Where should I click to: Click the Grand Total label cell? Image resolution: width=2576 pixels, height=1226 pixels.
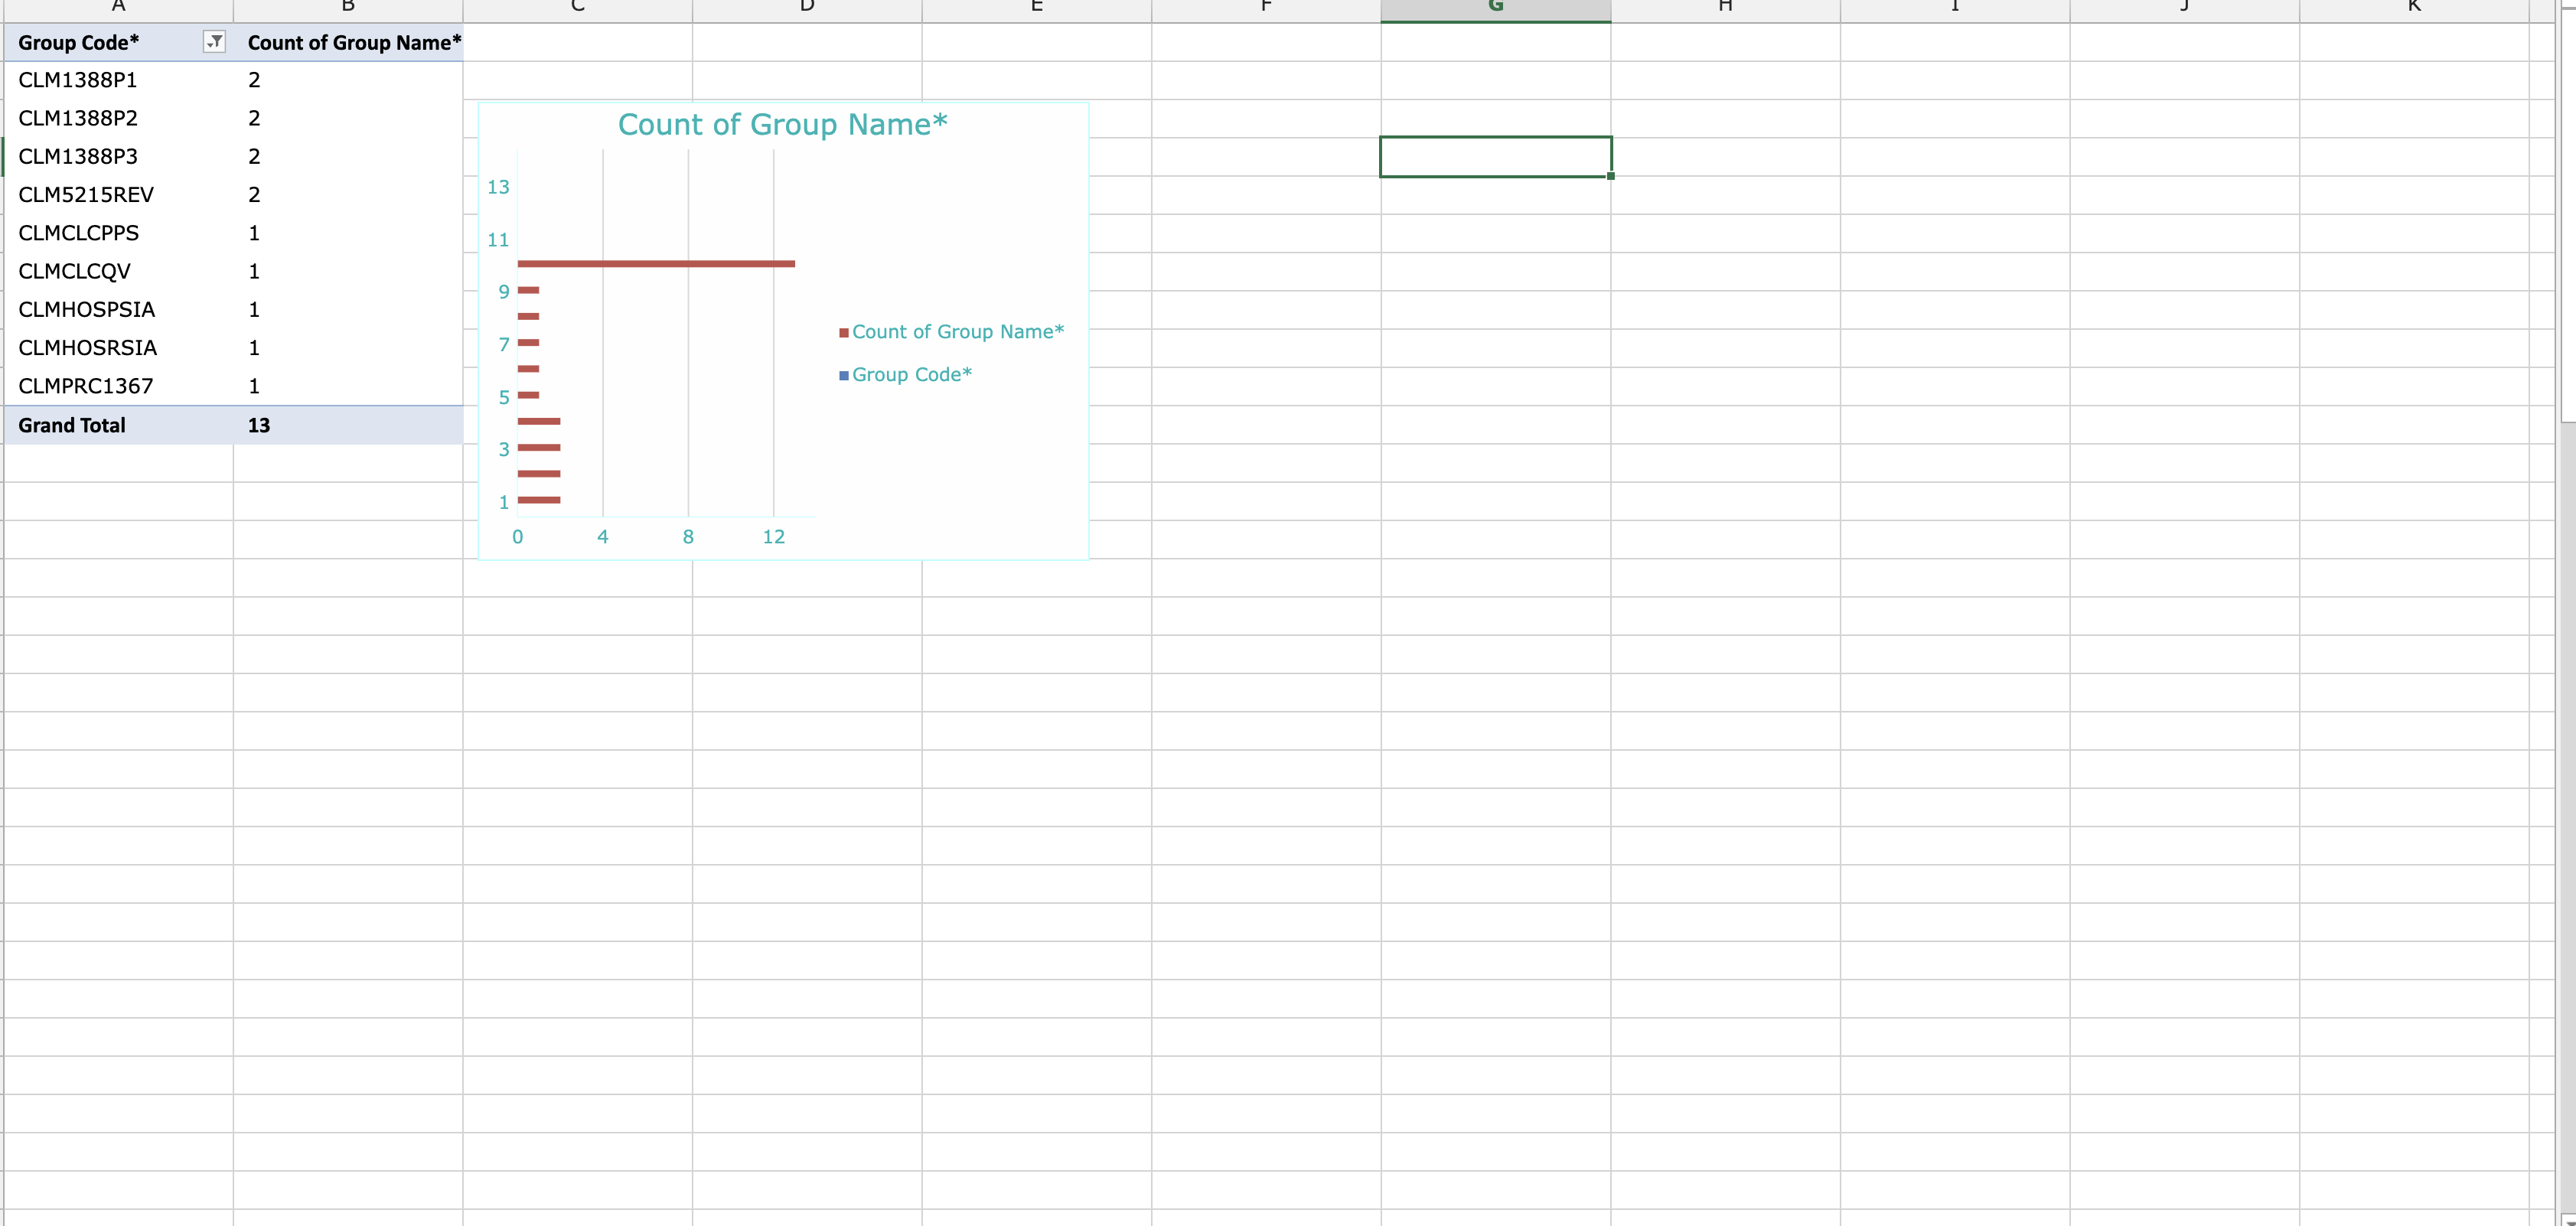(x=72, y=425)
